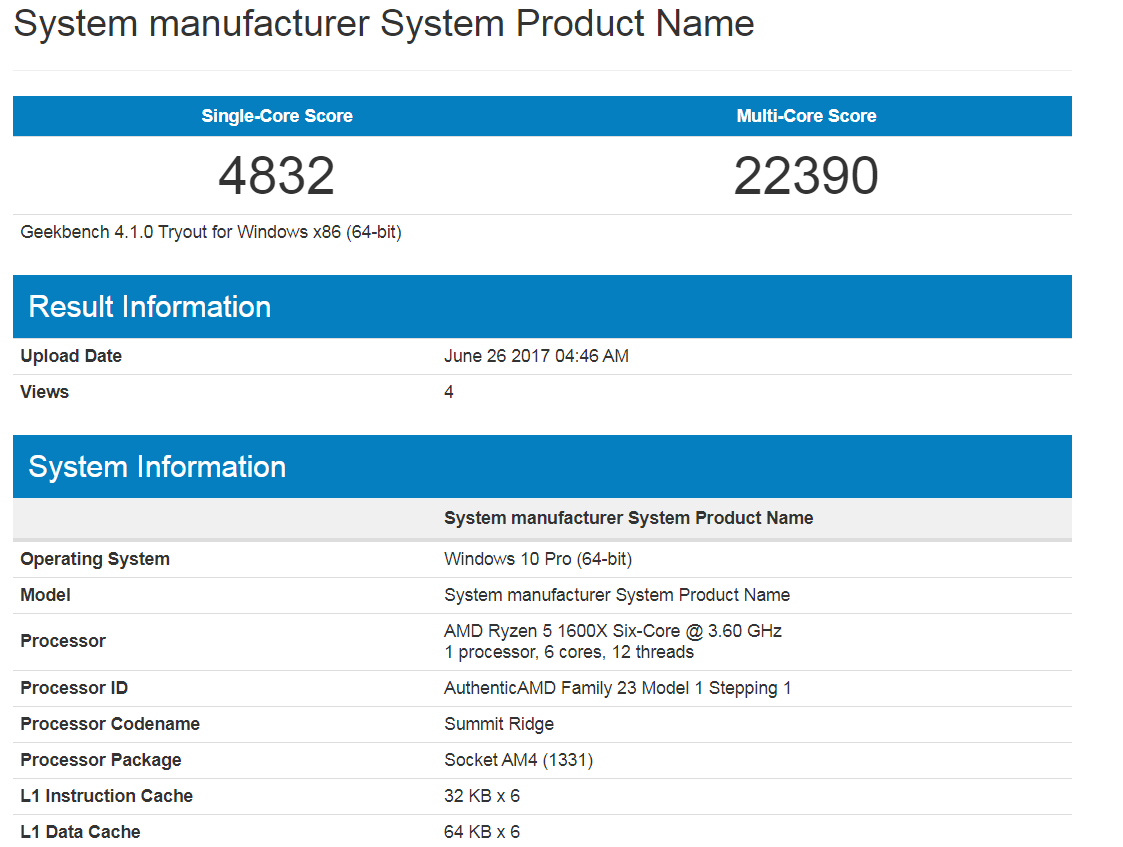Screen dimensions: 1123x847
Task: Click the Multi-Core Score header
Action: [806, 116]
